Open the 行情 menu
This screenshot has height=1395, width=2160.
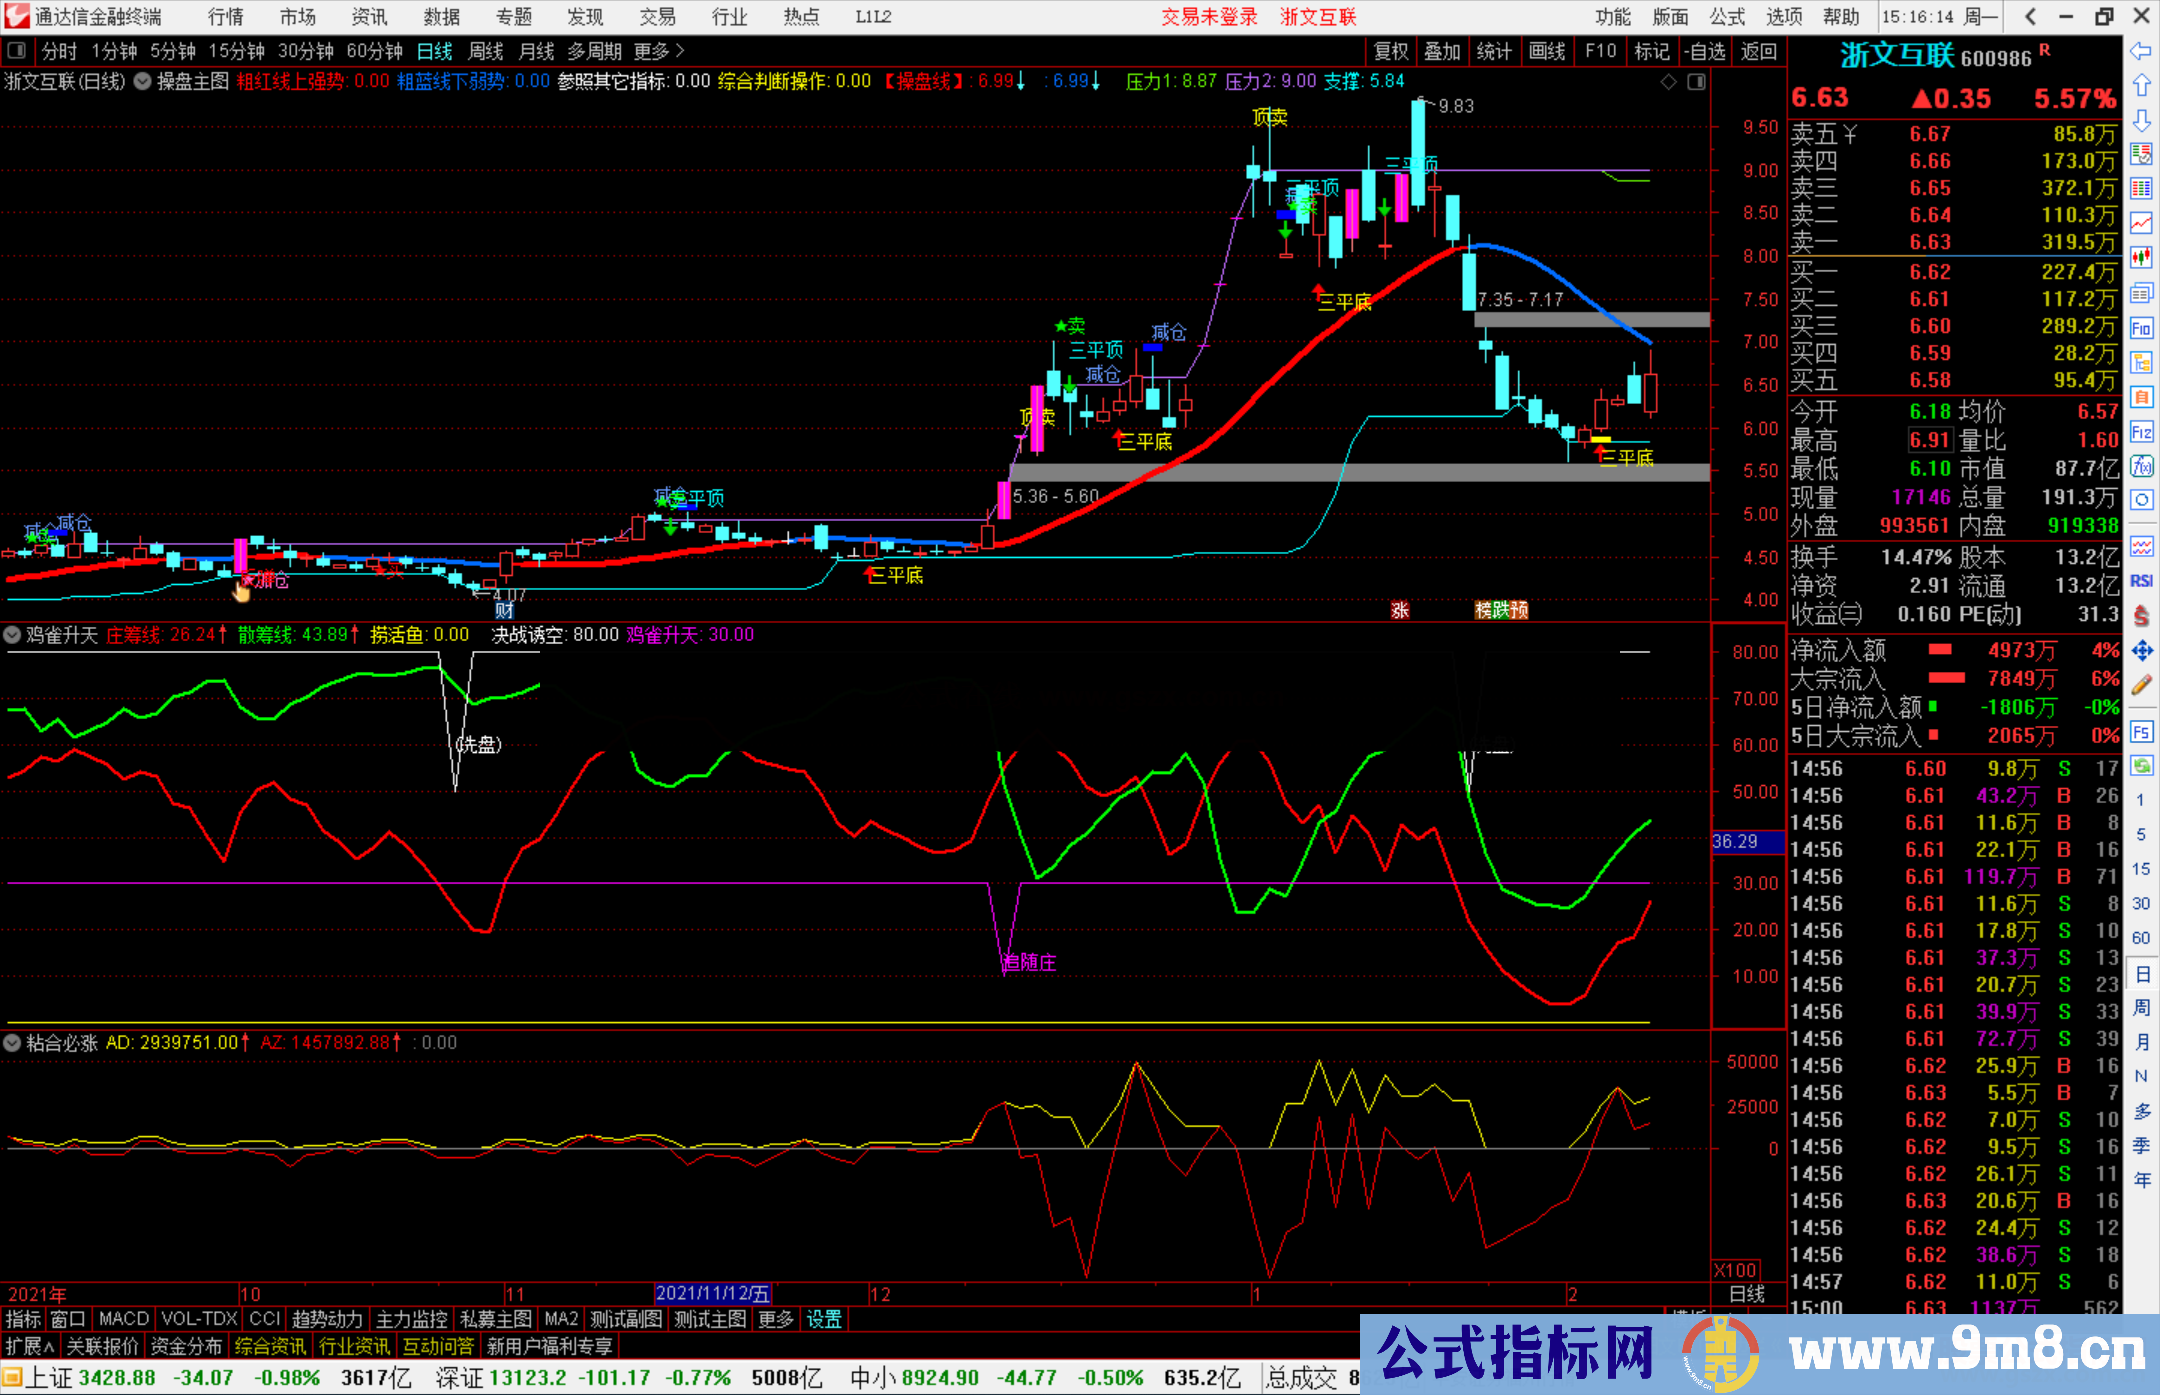pos(226,17)
